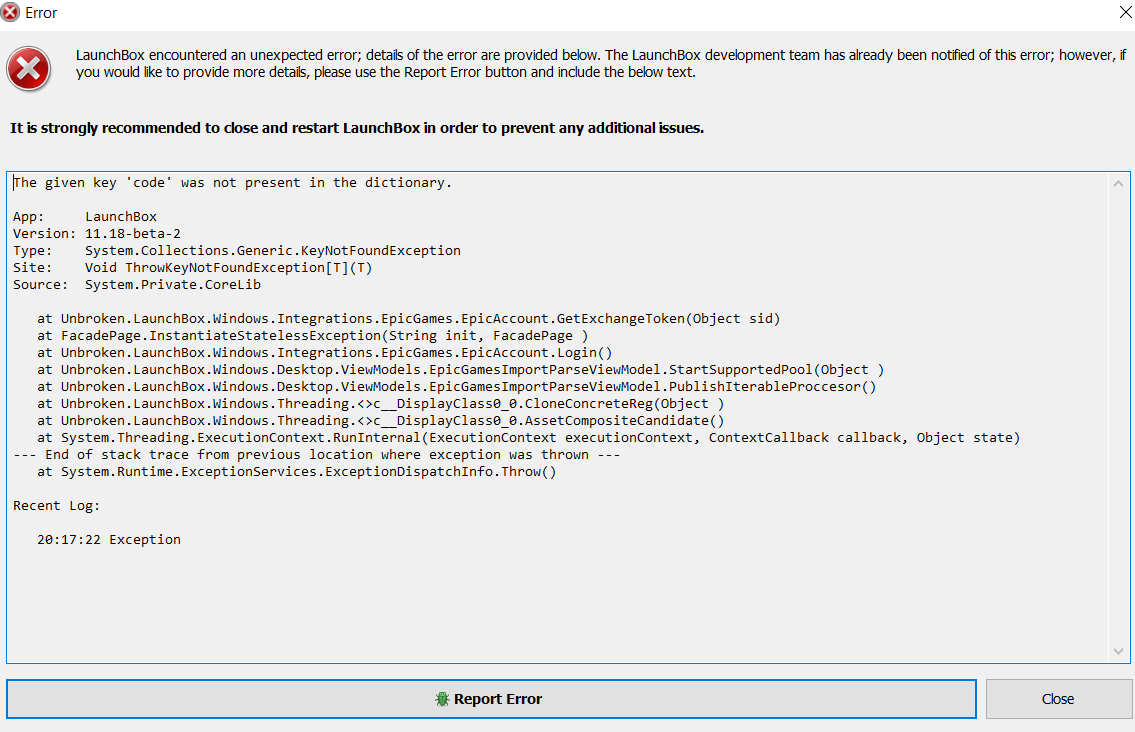
Task: Click scrollbar down arrow in error details
Action: pos(1118,651)
